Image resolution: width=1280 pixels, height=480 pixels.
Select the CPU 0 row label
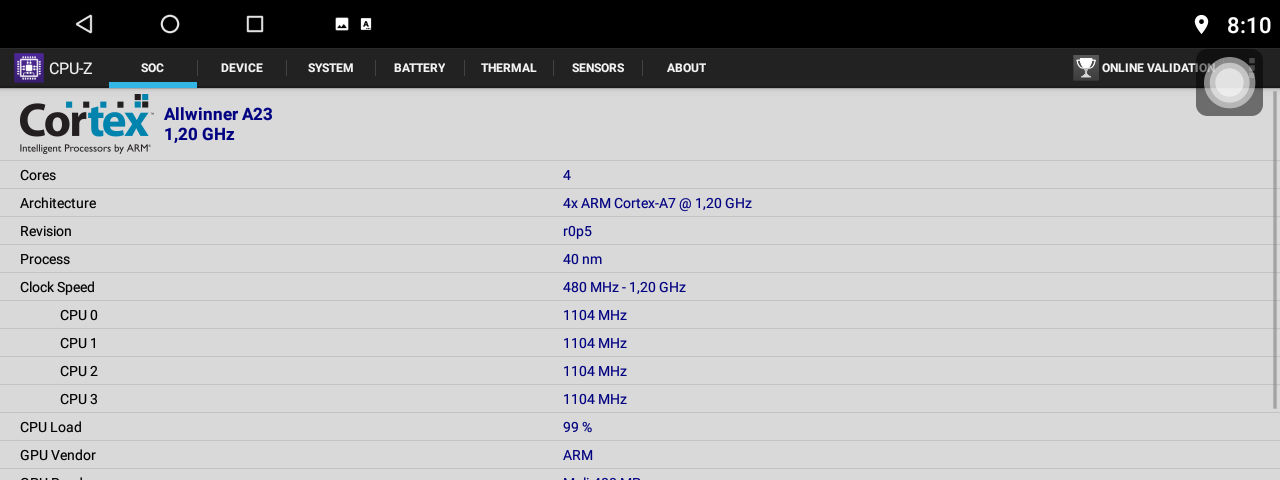[x=79, y=315]
